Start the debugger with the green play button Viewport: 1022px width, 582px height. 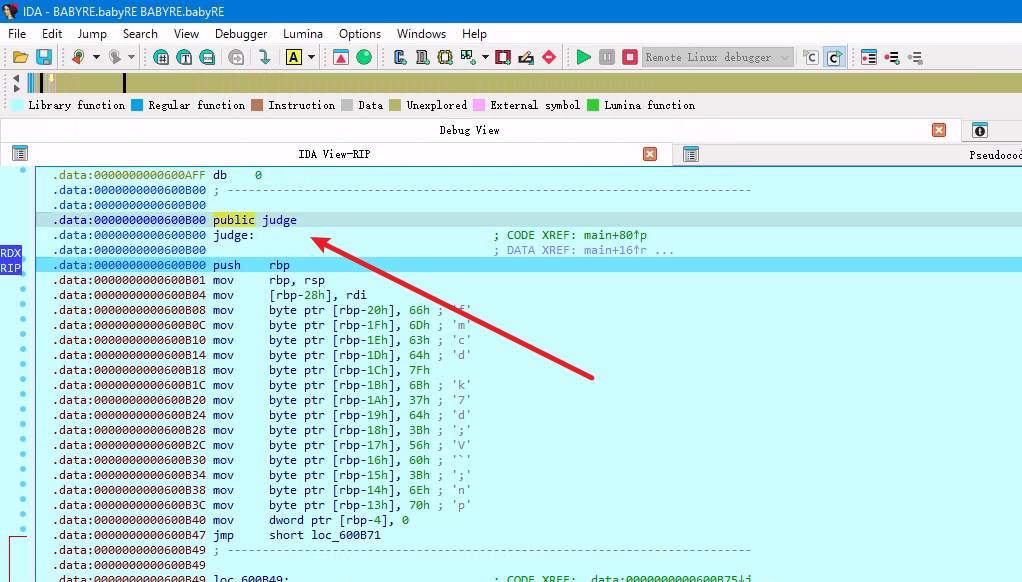pyautogui.click(x=584, y=57)
